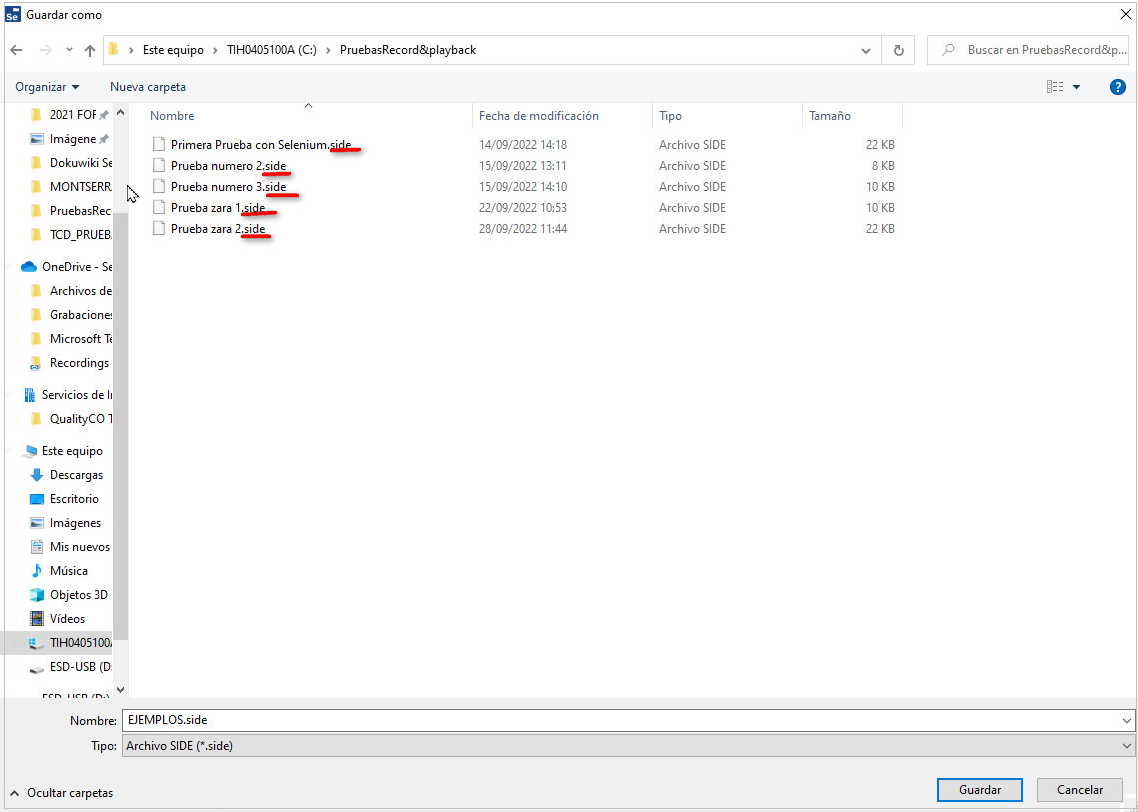The width and height of the screenshot is (1138, 812).
Task: Click the Up one level arrow
Action: click(90, 50)
